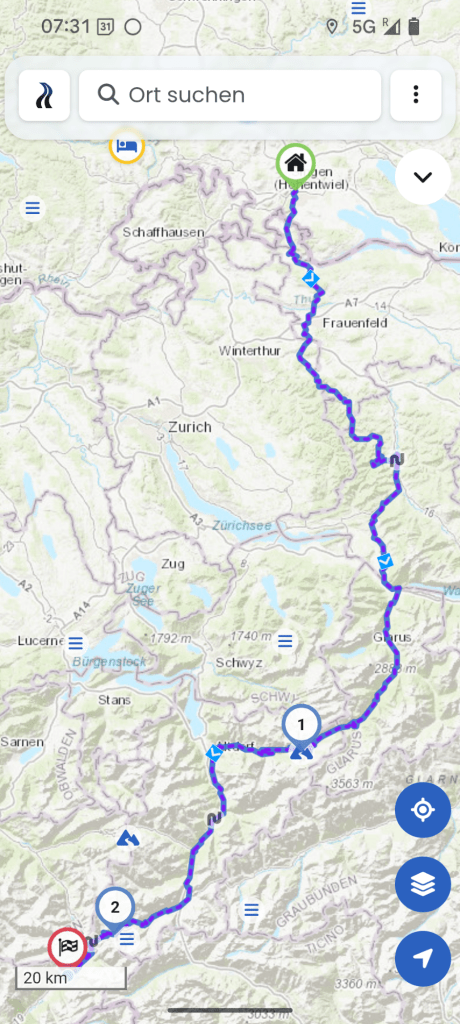The width and height of the screenshot is (460, 1024).
Task: Tap the 20 km scale bar
Action: coord(71,978)
